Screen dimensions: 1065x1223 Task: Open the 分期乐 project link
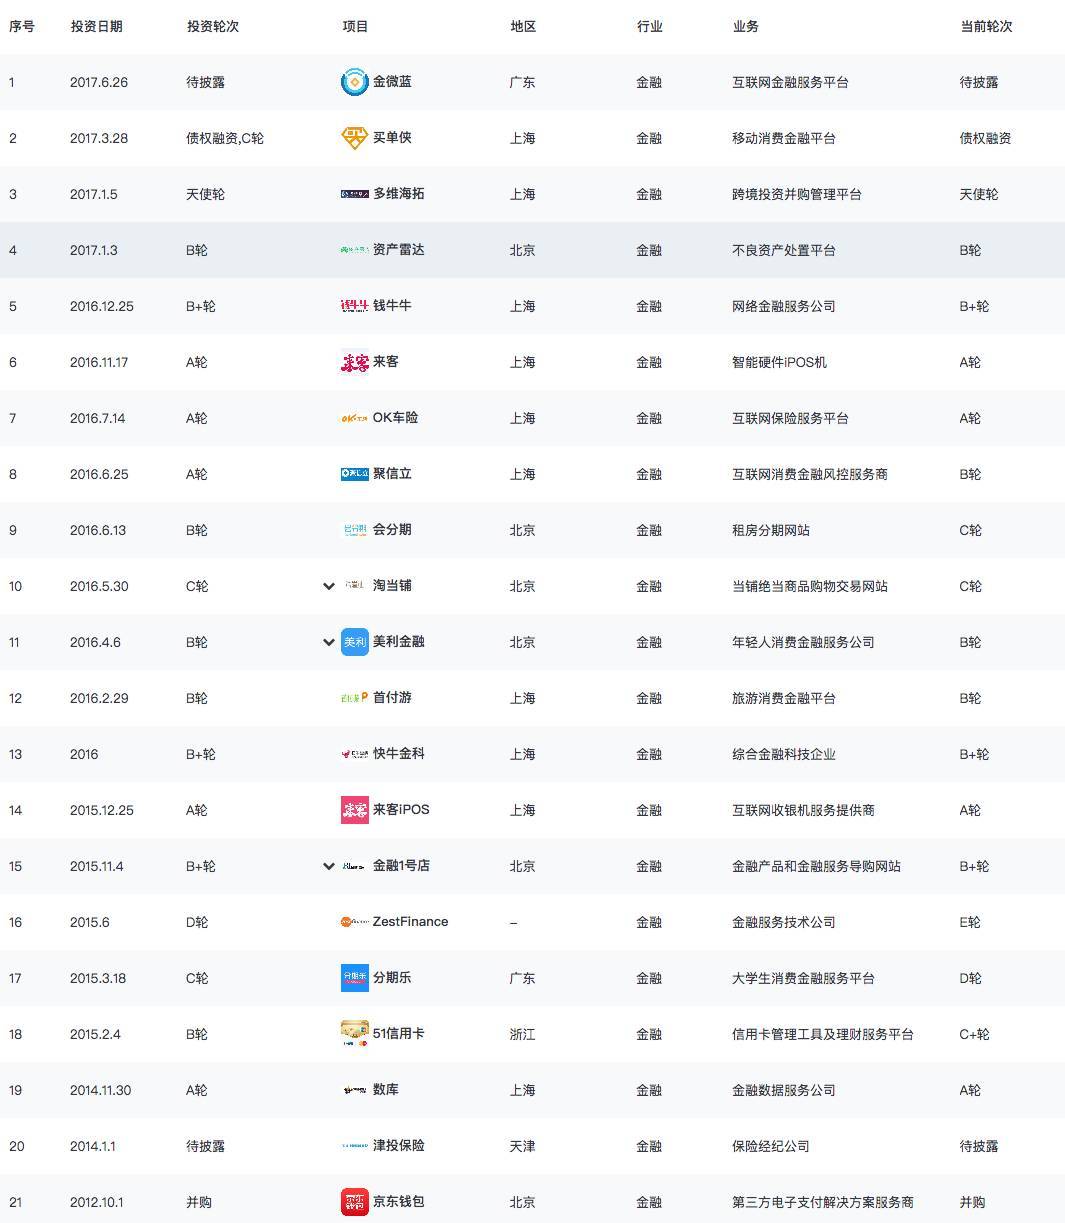click(392, 978)
